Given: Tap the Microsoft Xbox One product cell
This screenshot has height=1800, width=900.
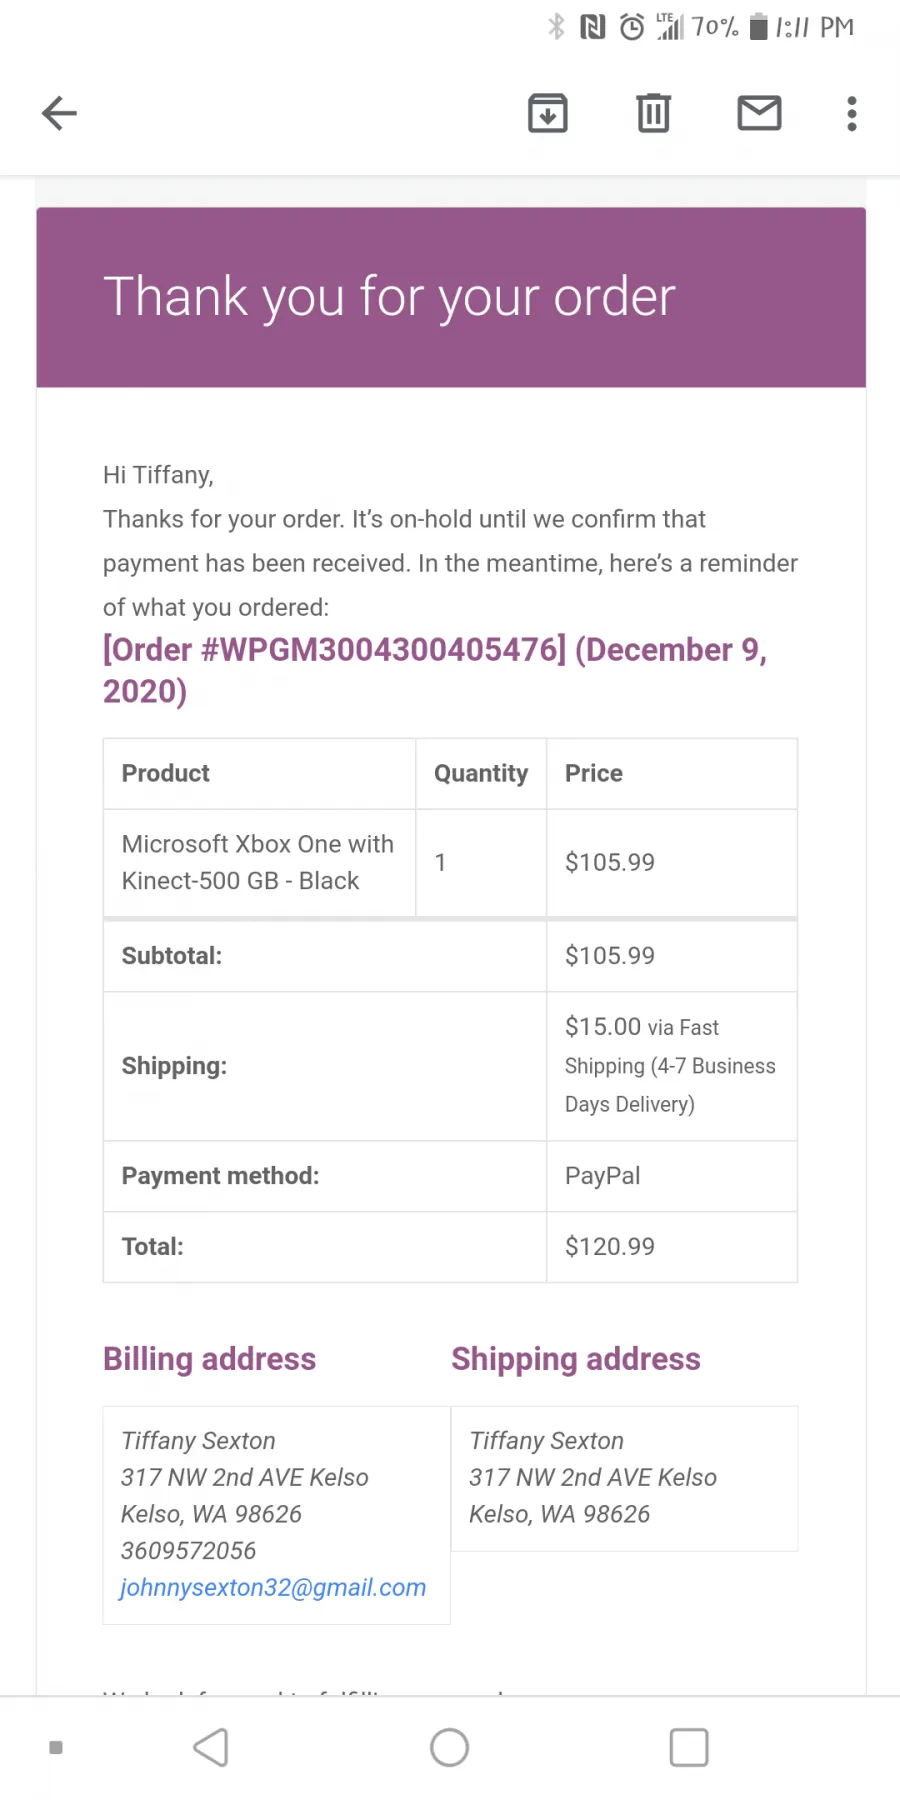Looking at the screenshot, I should point(259,862).
